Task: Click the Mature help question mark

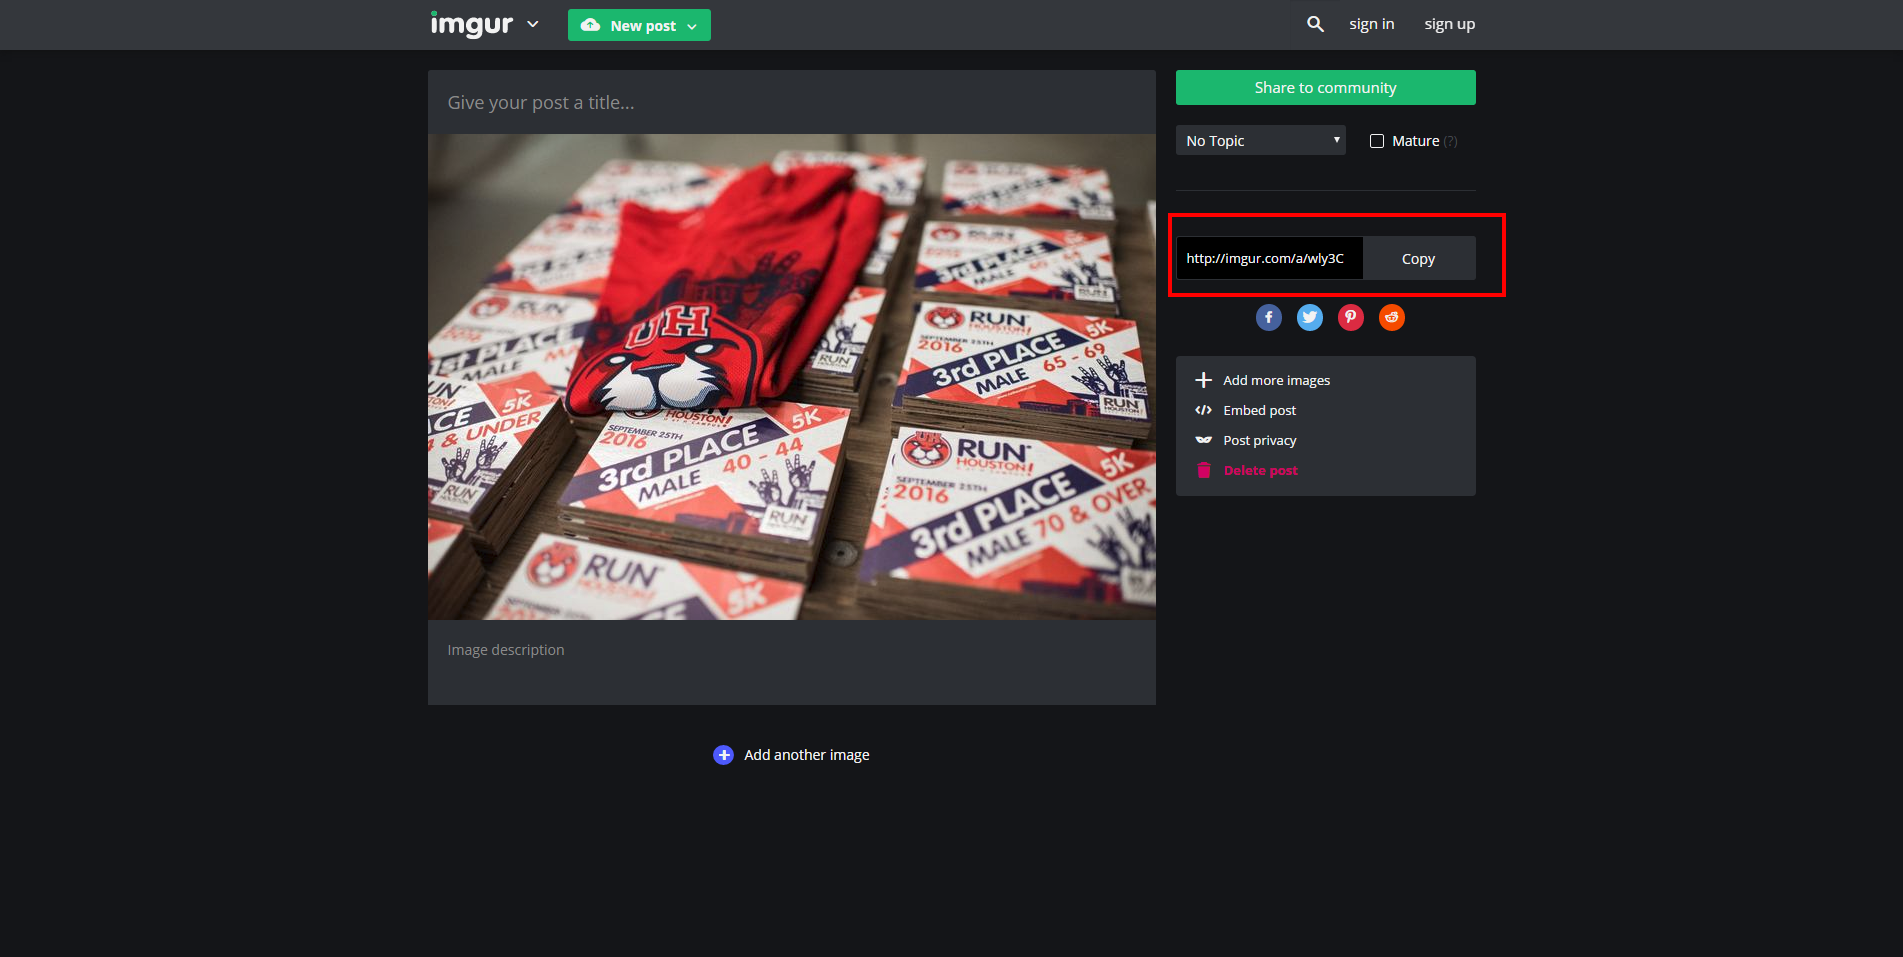Action: tap(1451, 142)
